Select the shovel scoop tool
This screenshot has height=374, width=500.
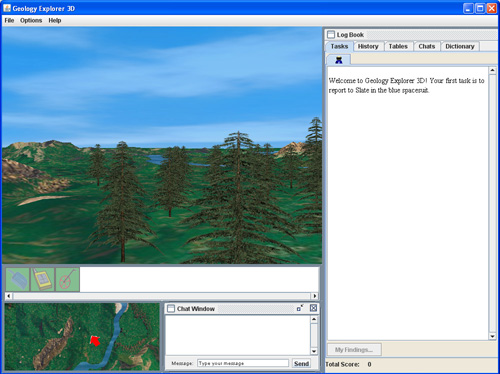(x=18, y=279)
